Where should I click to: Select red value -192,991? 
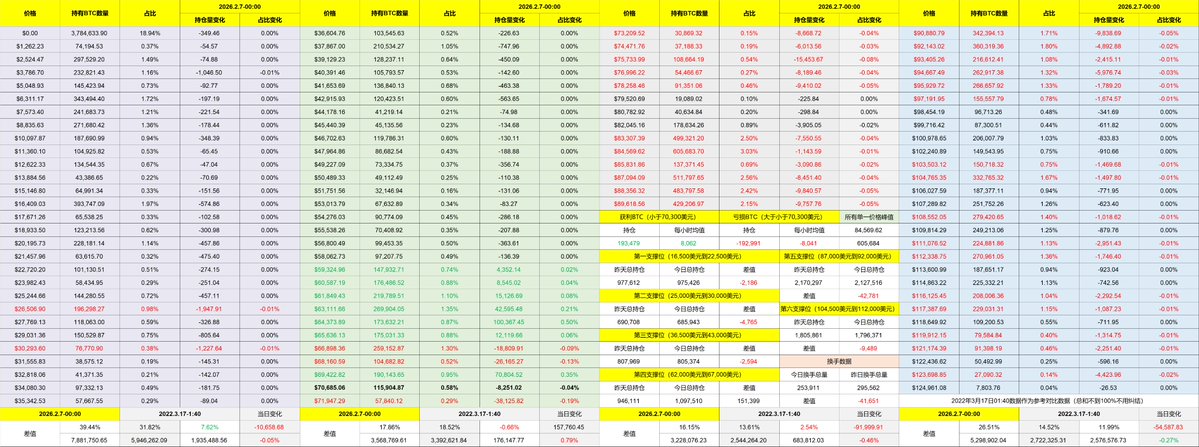point(749,242)
